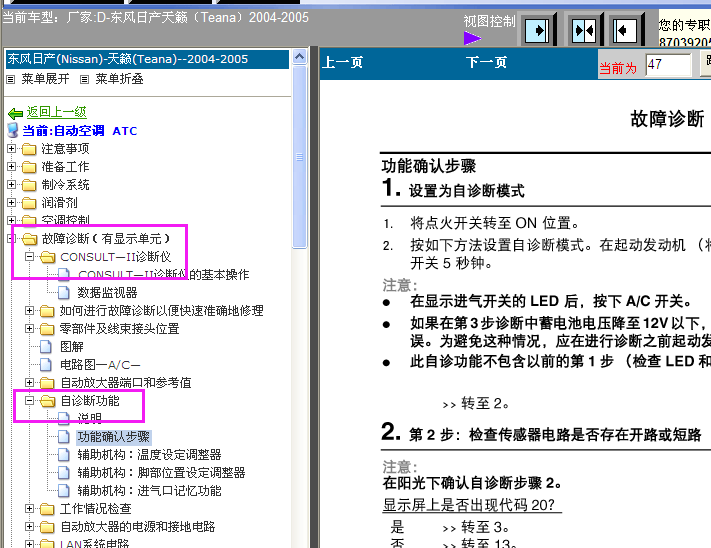Image resolution: width=711 pixels, height=548 pixels.
Task: Click the open folder icon of 故障诊断(有显示单元)
Action: point(29,238)
